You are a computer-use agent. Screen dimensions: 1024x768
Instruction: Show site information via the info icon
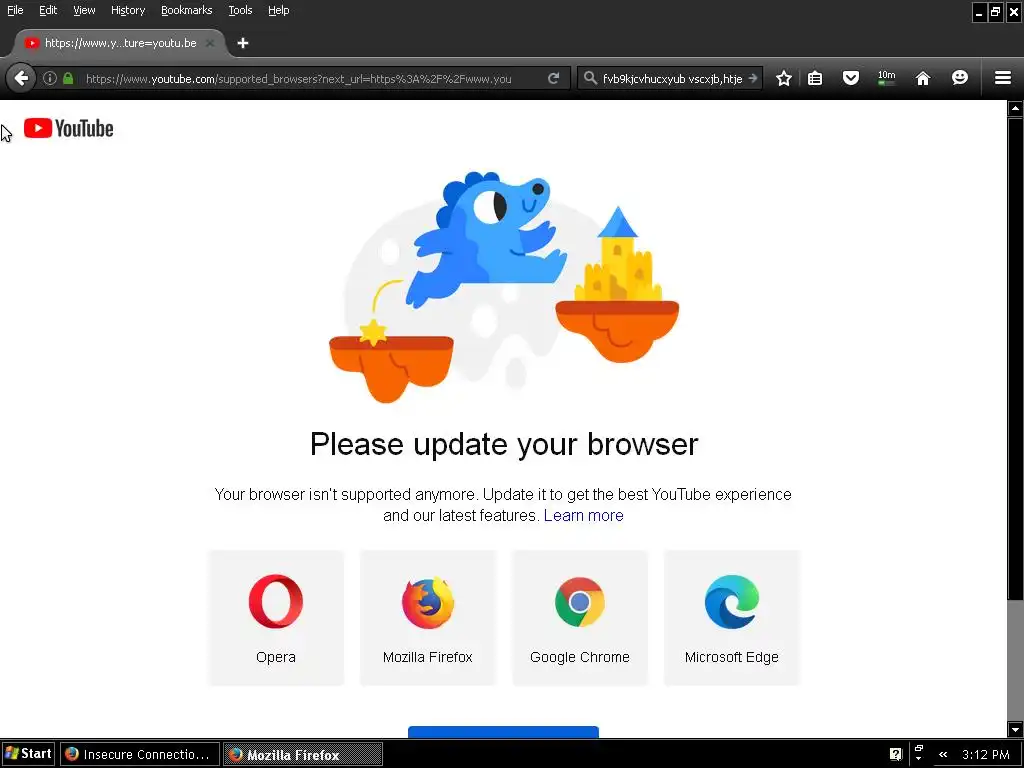[50, 78]
